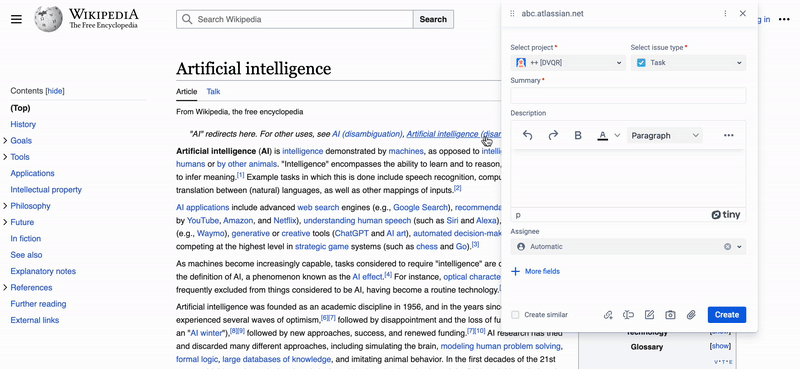This screenshot has width=800, height=369.
Task: Open the ChatGPT link
Action: [352, 233]
